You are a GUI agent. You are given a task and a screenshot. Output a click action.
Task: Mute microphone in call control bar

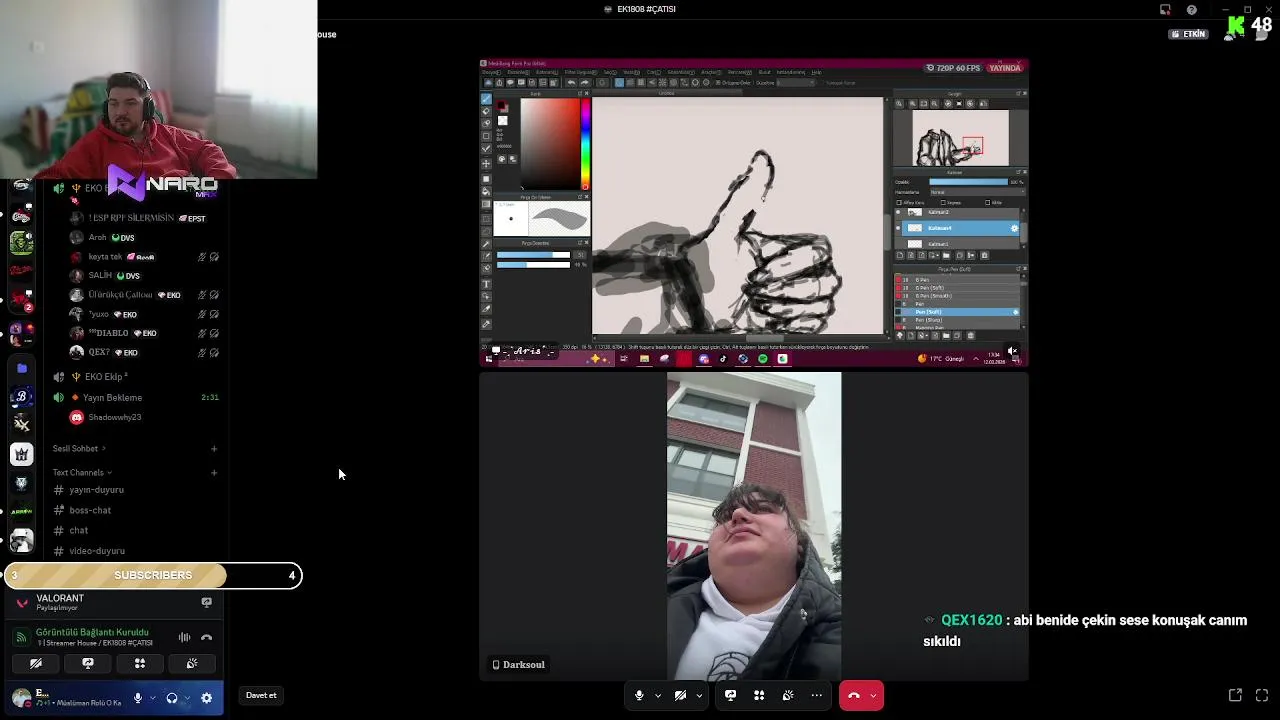[x=639, y=695]
